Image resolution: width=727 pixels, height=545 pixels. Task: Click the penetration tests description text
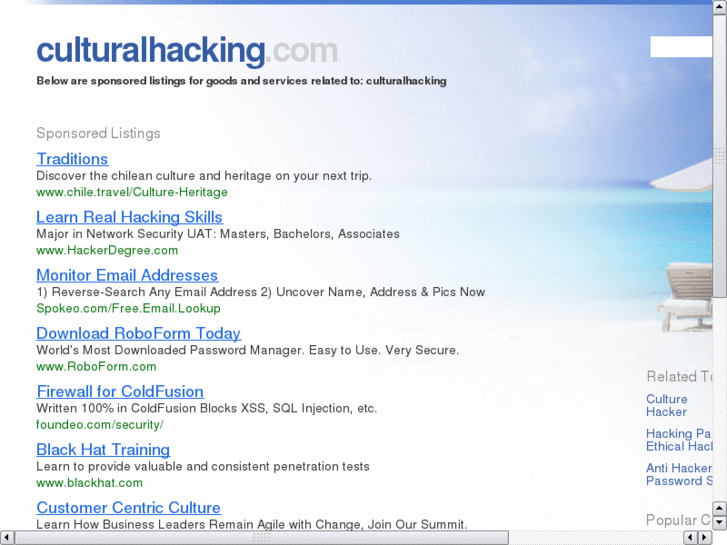(x=203, y=466)
